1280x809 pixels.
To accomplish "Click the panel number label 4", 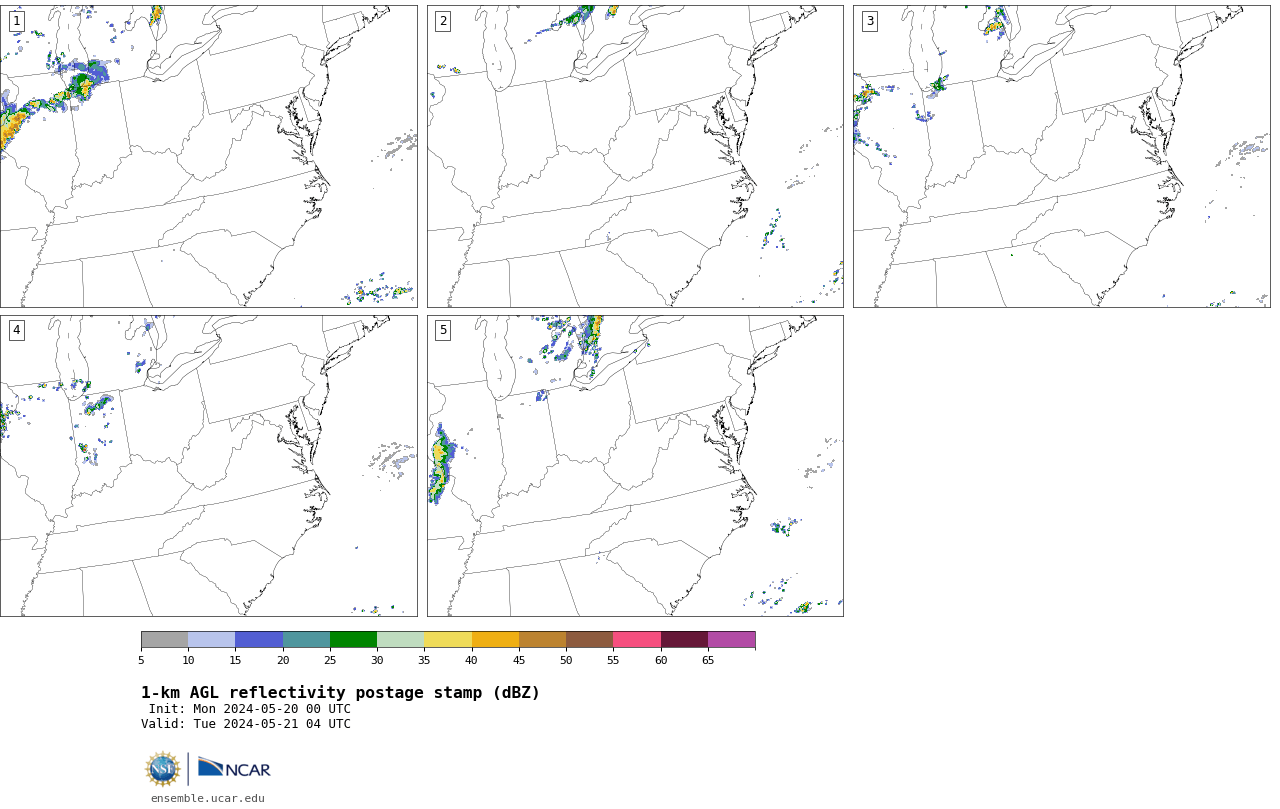I will [16, 330].
